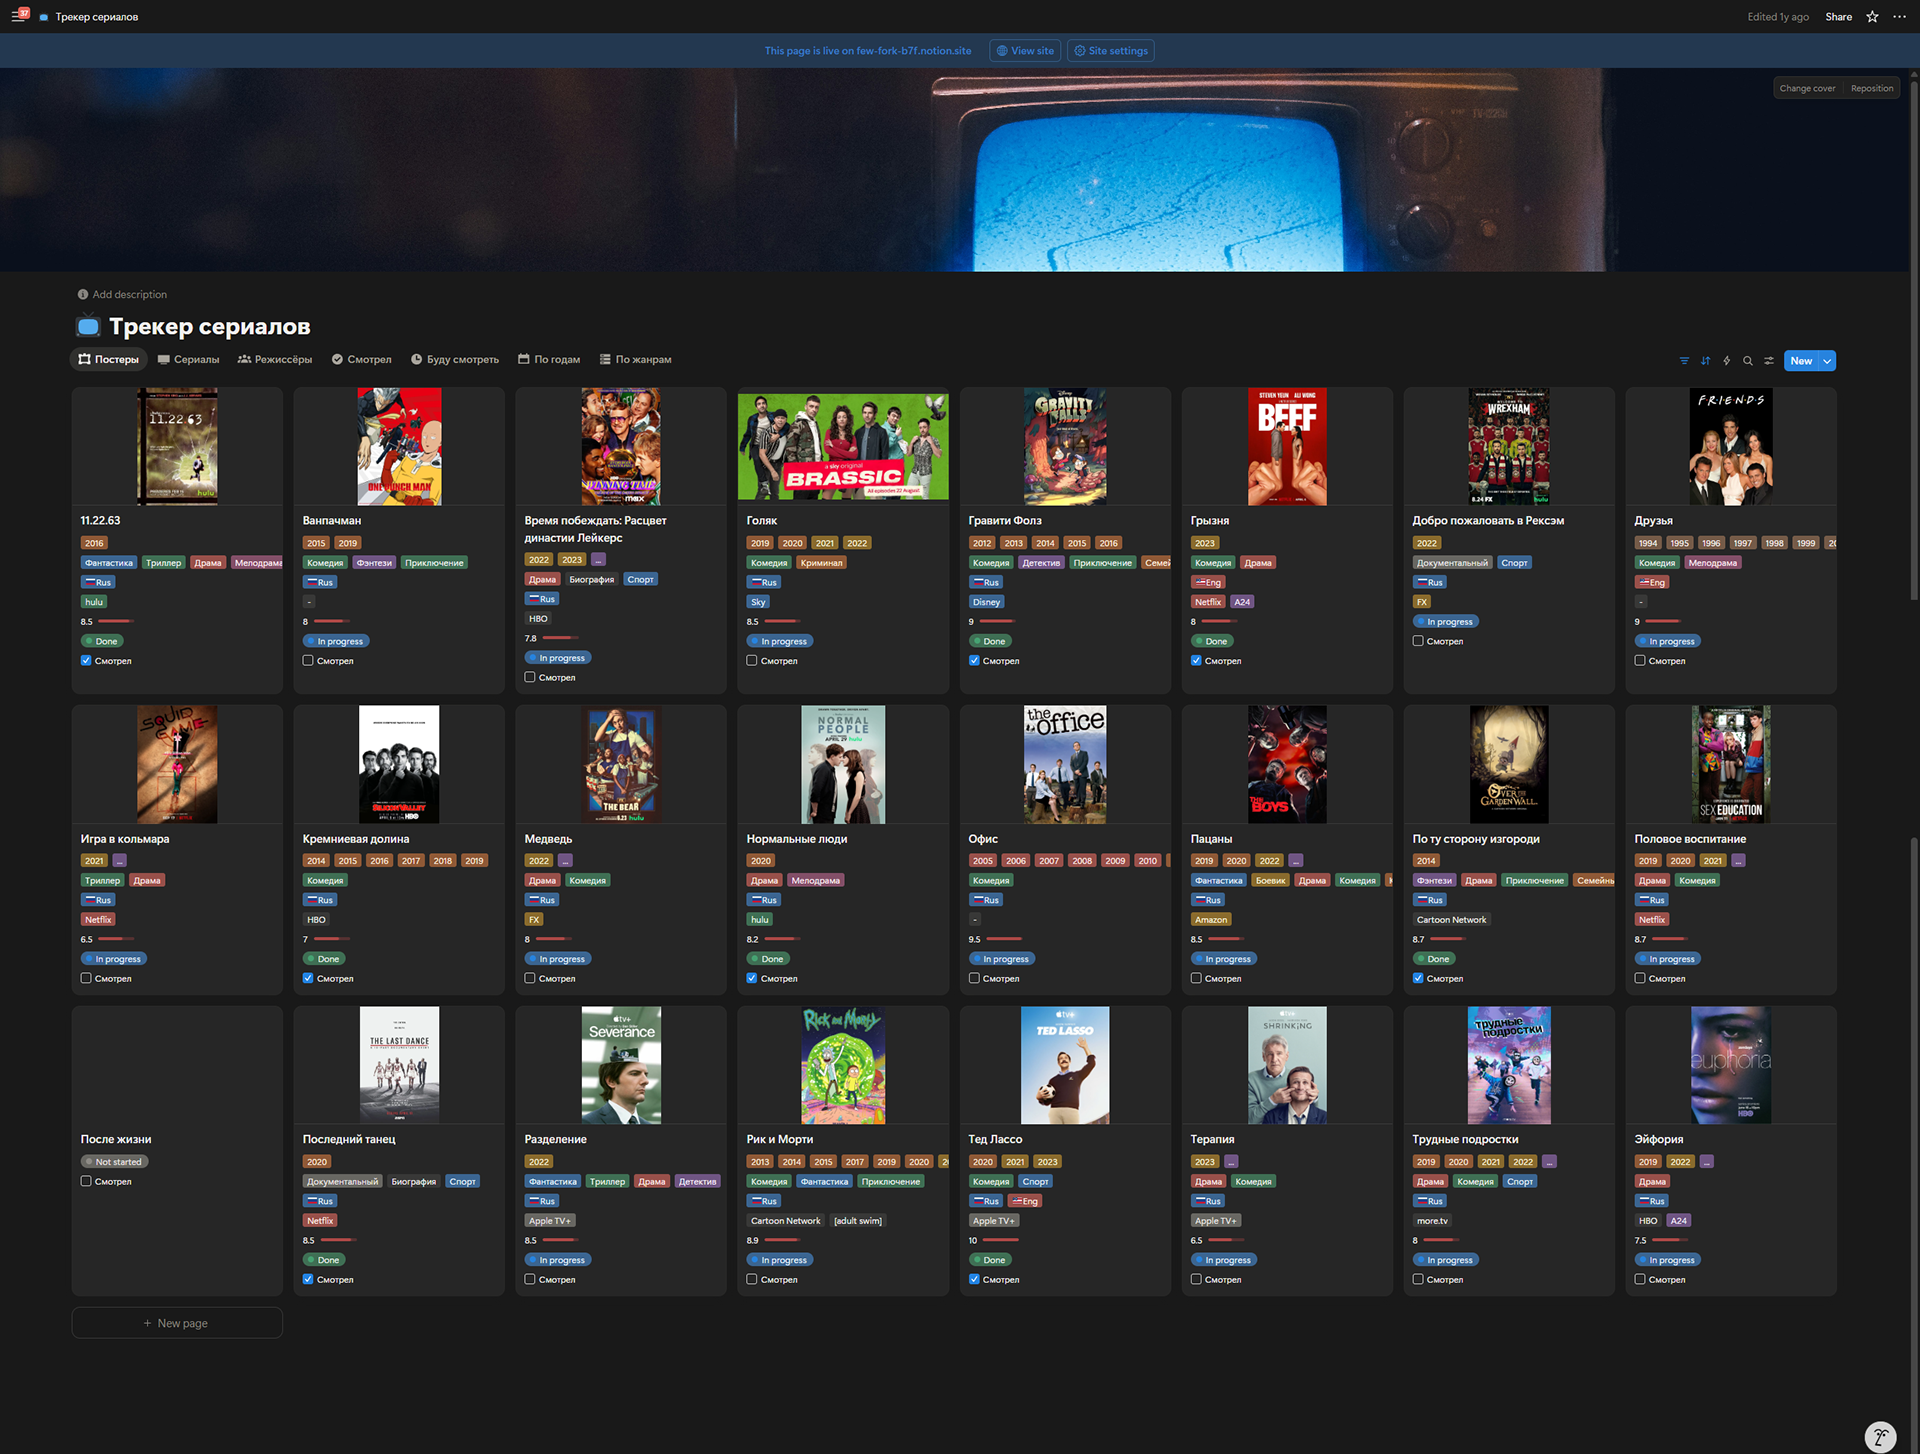Open automations lightning bolt icon
Image resolution: width=1920 pixels, height=1454 pixels.
tap(1726, 361)
